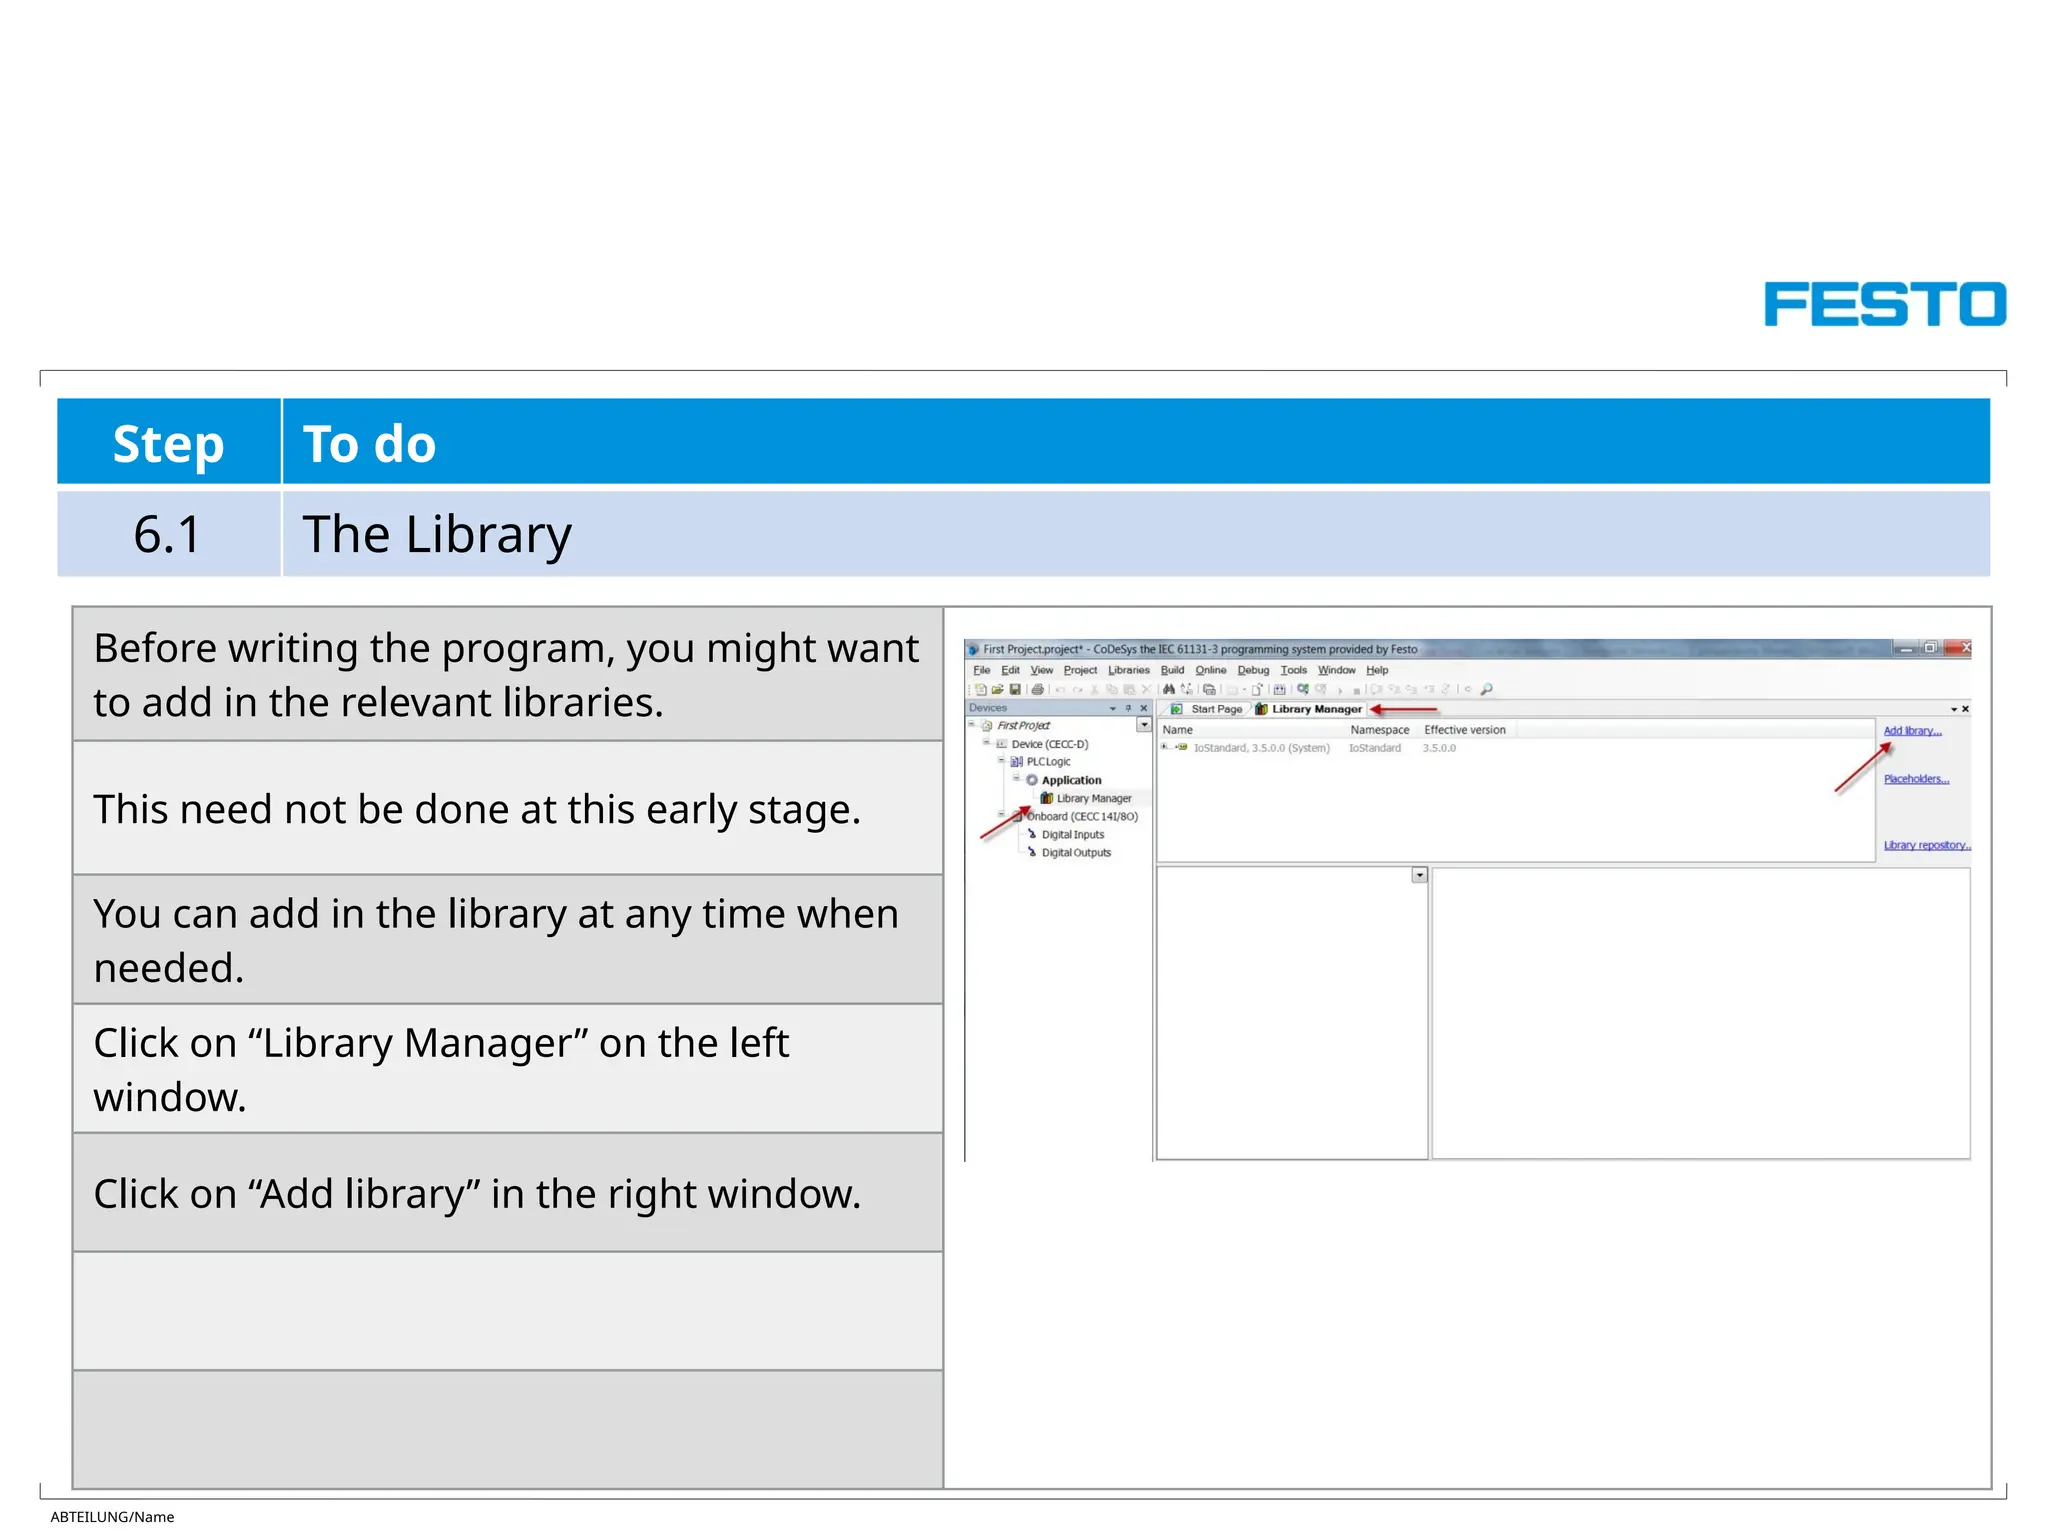The height and width of the screenshot is (1536, 2048).
Task: Click the Open Project folder icon
Action: tap(998, 689)
